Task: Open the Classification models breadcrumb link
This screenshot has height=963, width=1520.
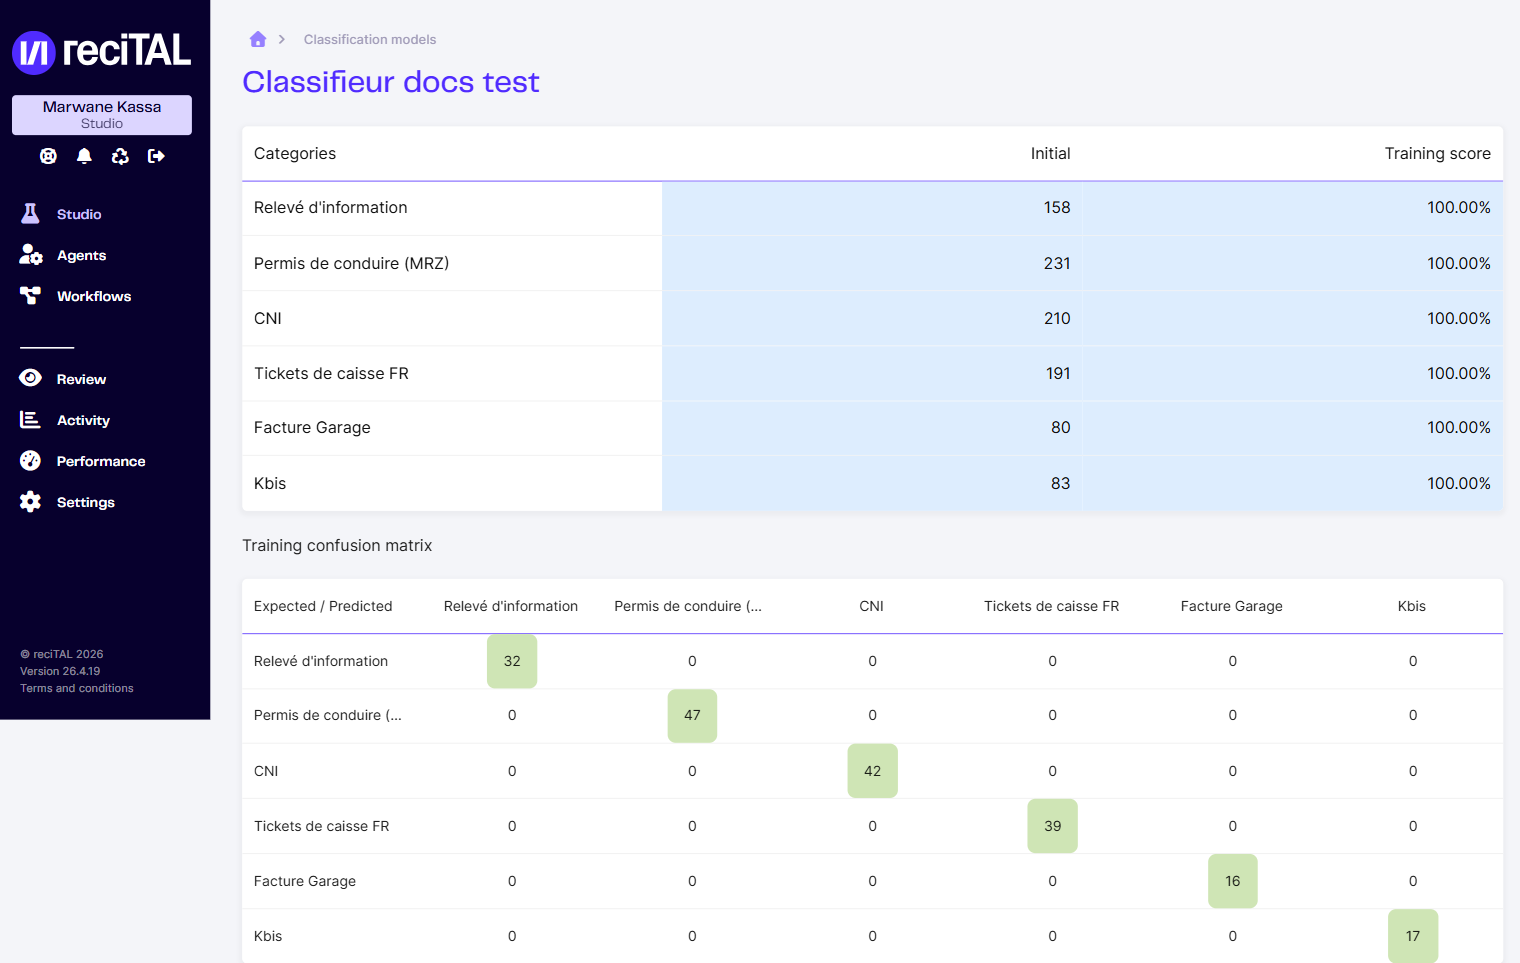Action: (x=370, y=39)
